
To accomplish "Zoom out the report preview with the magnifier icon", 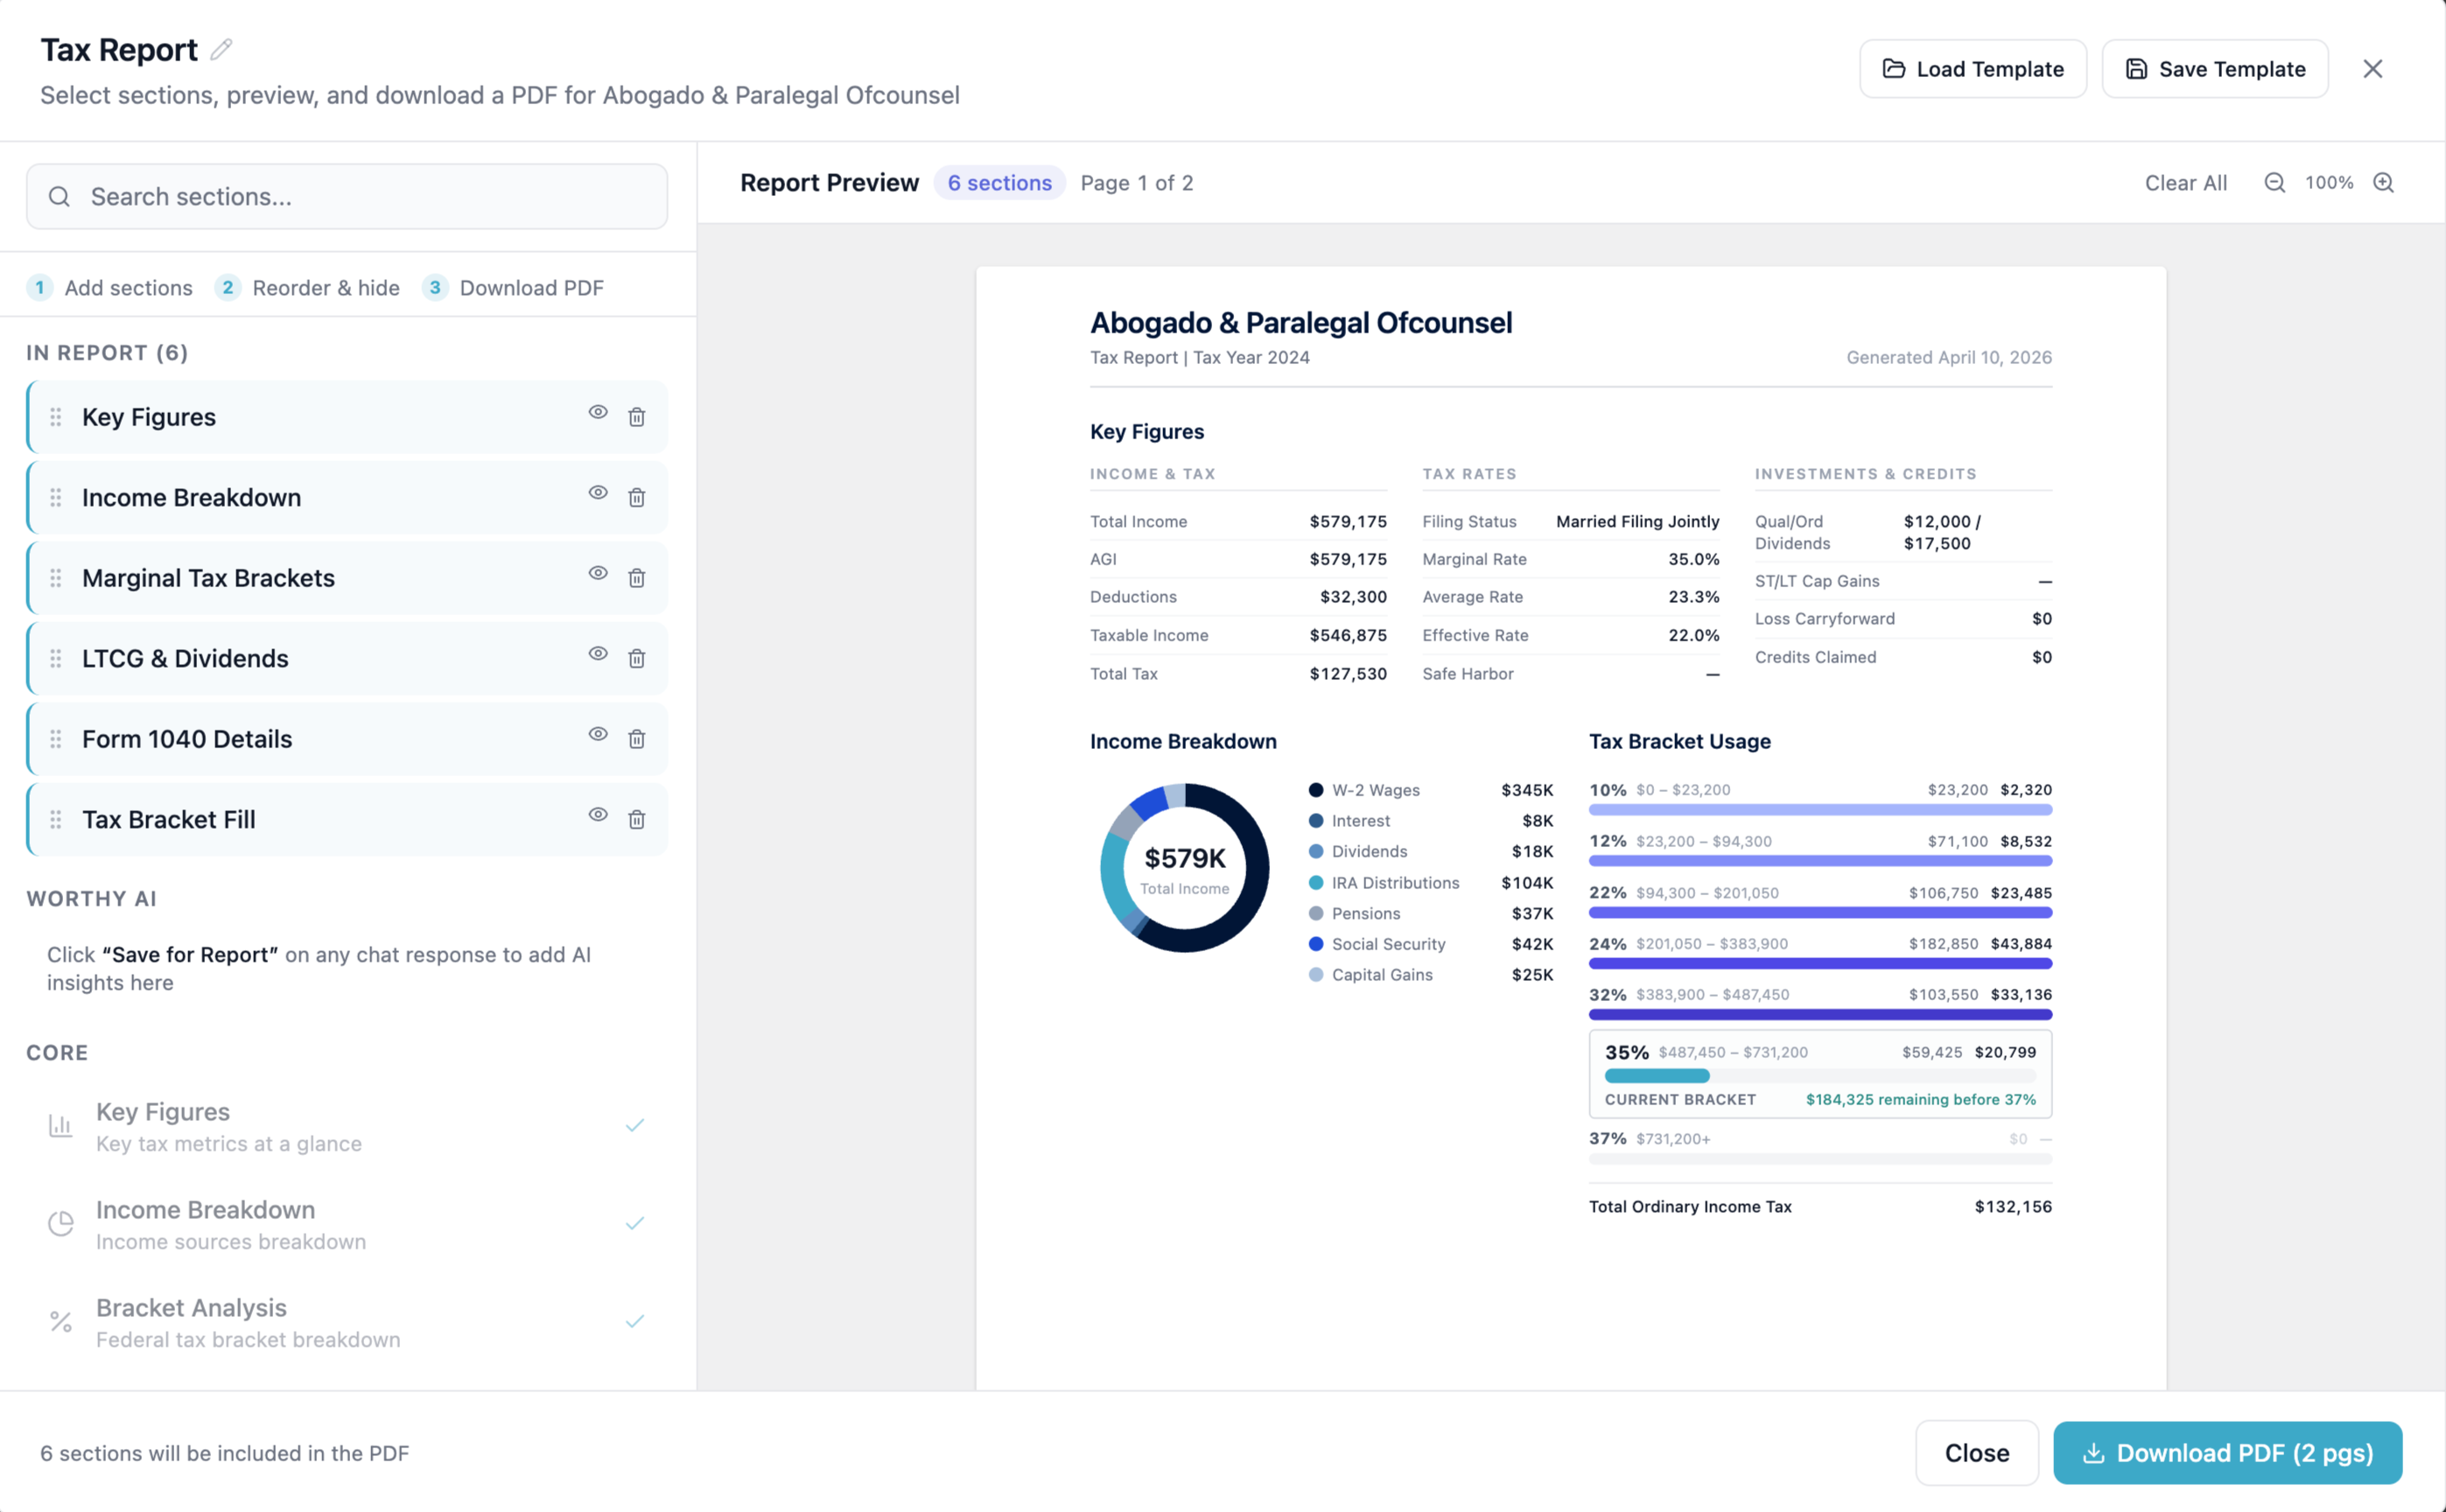I will [x=2274, y=182].
